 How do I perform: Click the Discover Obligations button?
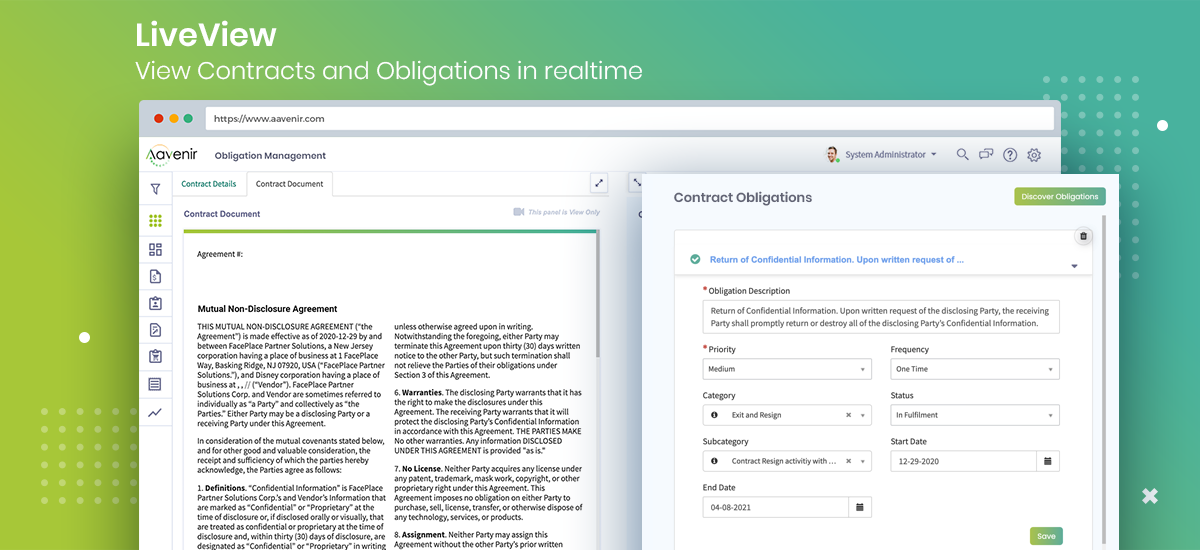1060,197
